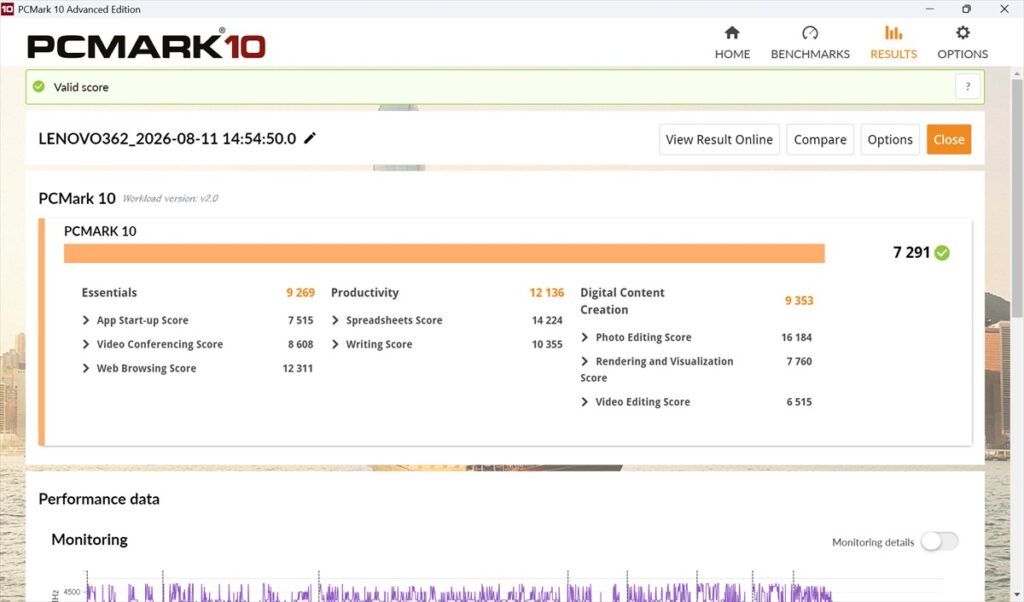Click the Valid score message text
The image size is (1024, 602).
point(81,87)
